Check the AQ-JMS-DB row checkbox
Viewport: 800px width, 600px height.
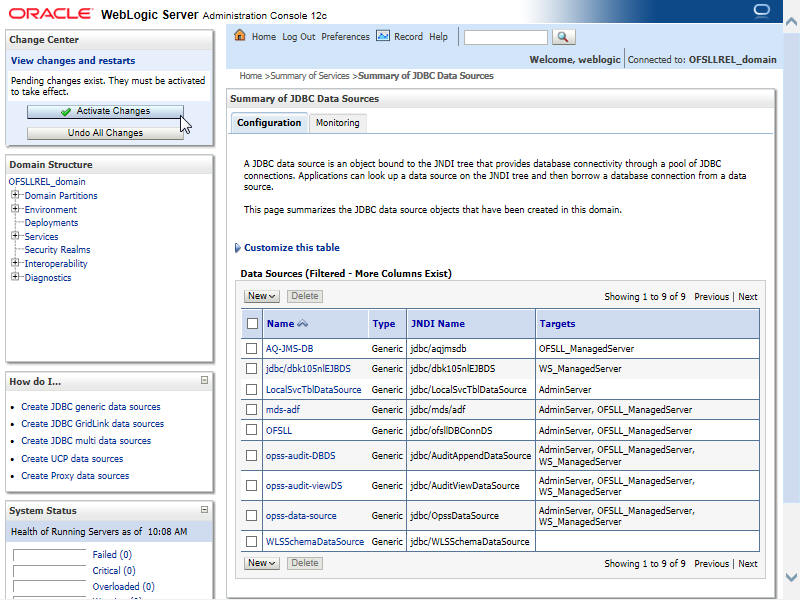(251, 348)
